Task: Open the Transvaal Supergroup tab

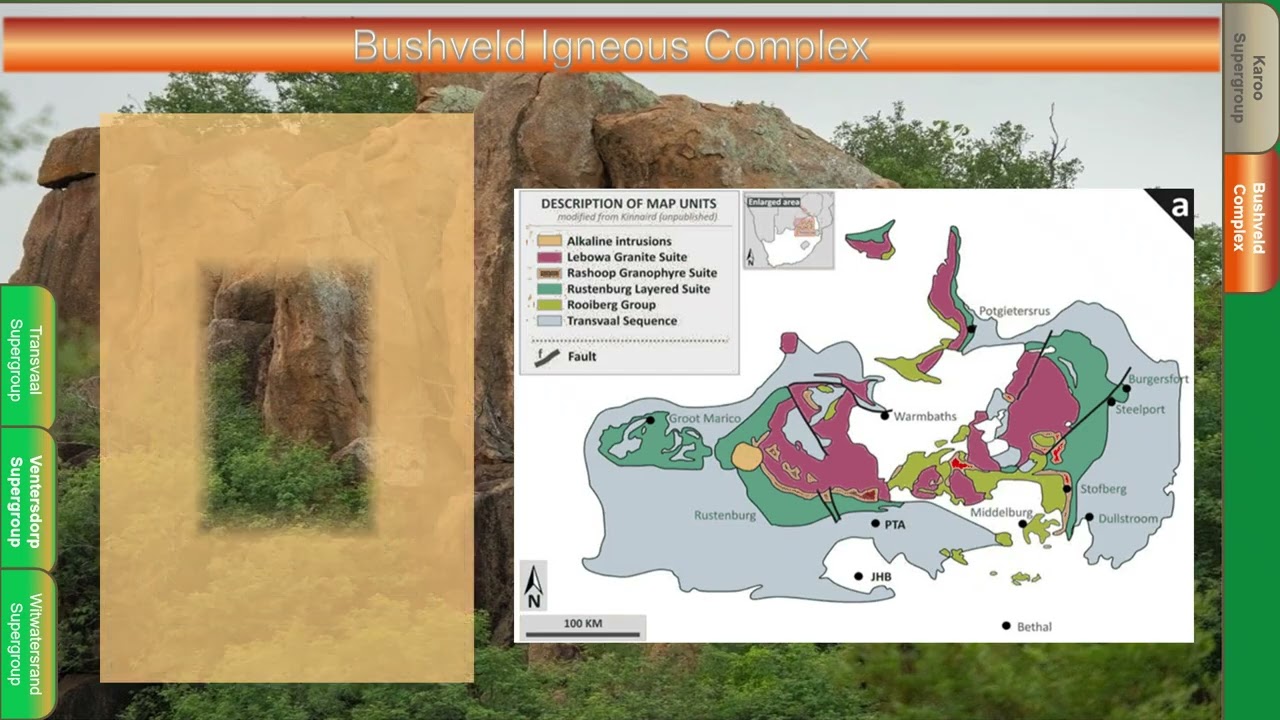Action: [27, 357]
